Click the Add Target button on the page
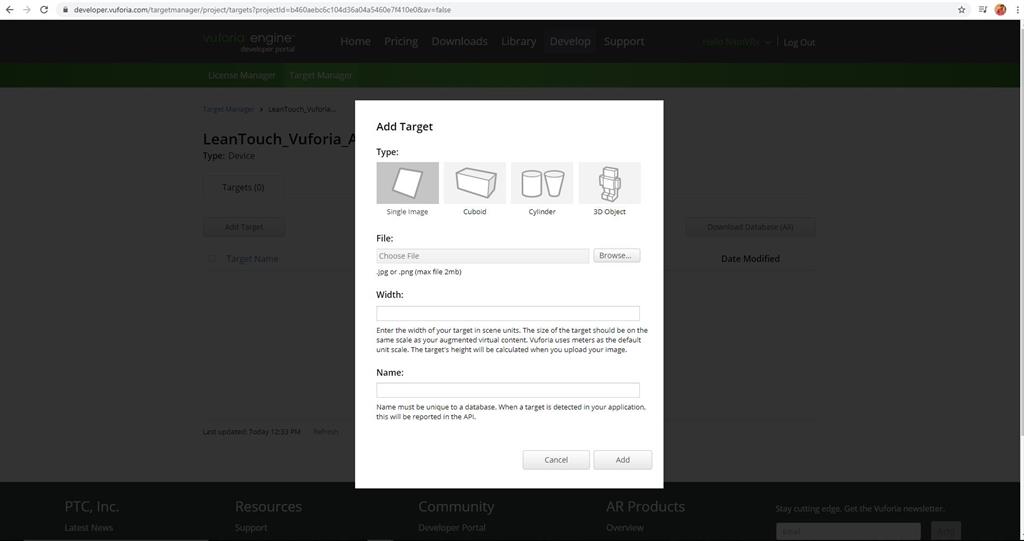 point(244,227)
